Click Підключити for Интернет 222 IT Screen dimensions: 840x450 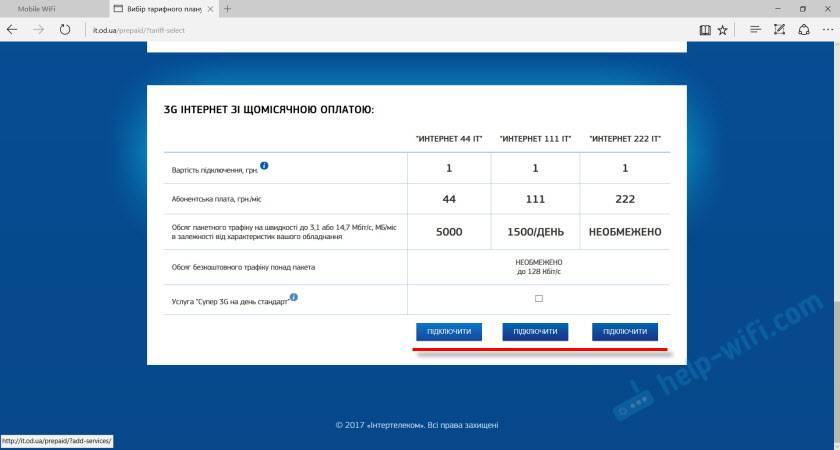pyautogui.click(x=625, y=332)
